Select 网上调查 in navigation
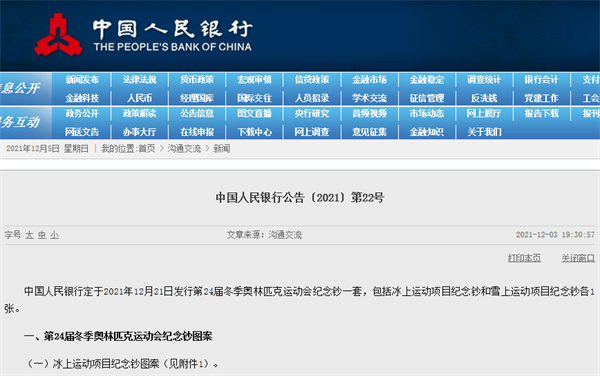 312,132
